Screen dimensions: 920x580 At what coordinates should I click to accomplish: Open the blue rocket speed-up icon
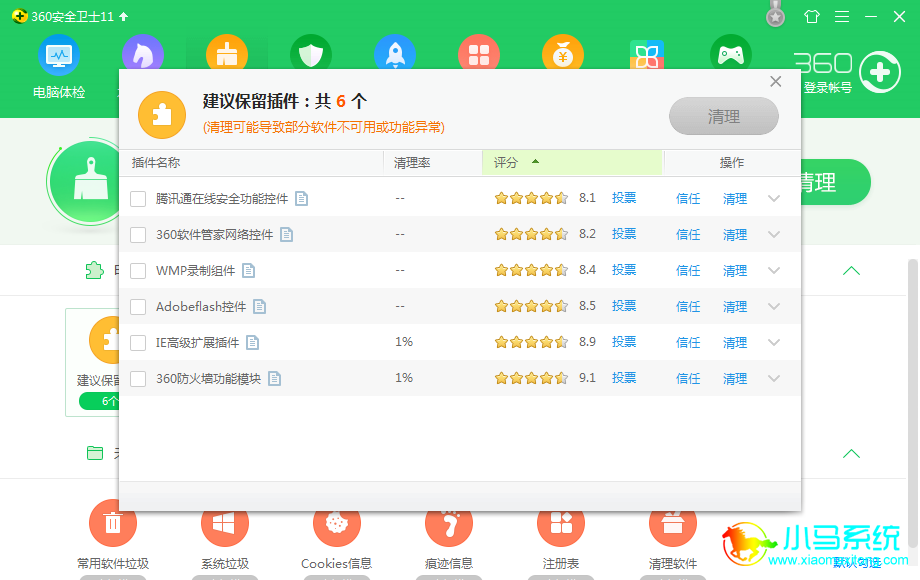[395, 53]
